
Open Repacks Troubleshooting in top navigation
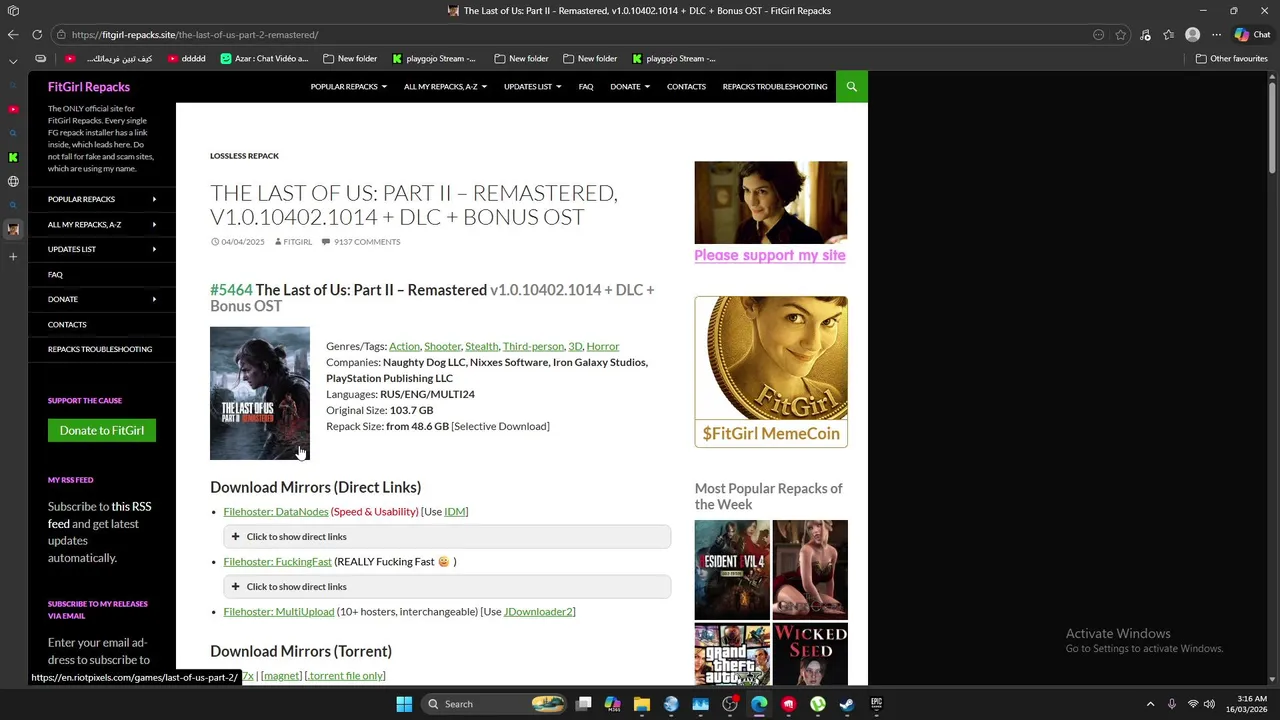775,87
